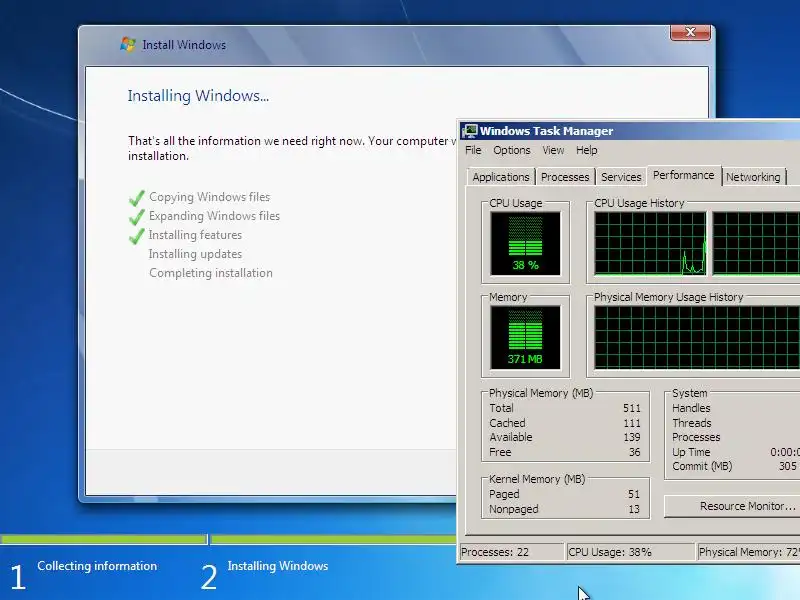Click the System 'Threads' label
The image size is (800, 600).
pyautogui.click(x=691, y=423)
